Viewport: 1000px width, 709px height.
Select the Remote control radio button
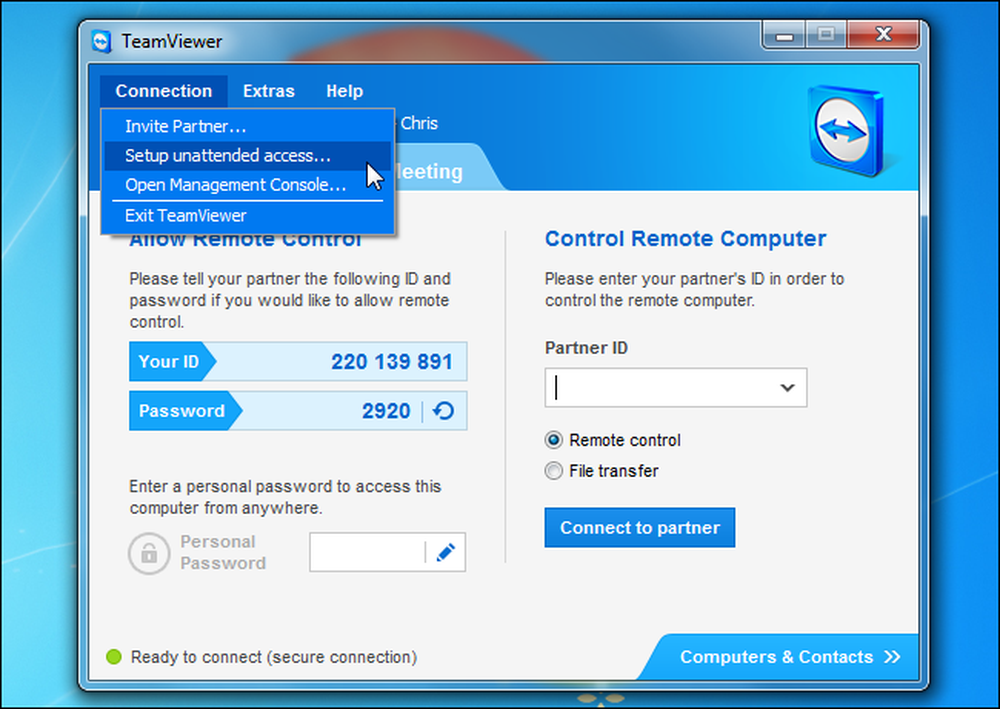click(554, 440)
